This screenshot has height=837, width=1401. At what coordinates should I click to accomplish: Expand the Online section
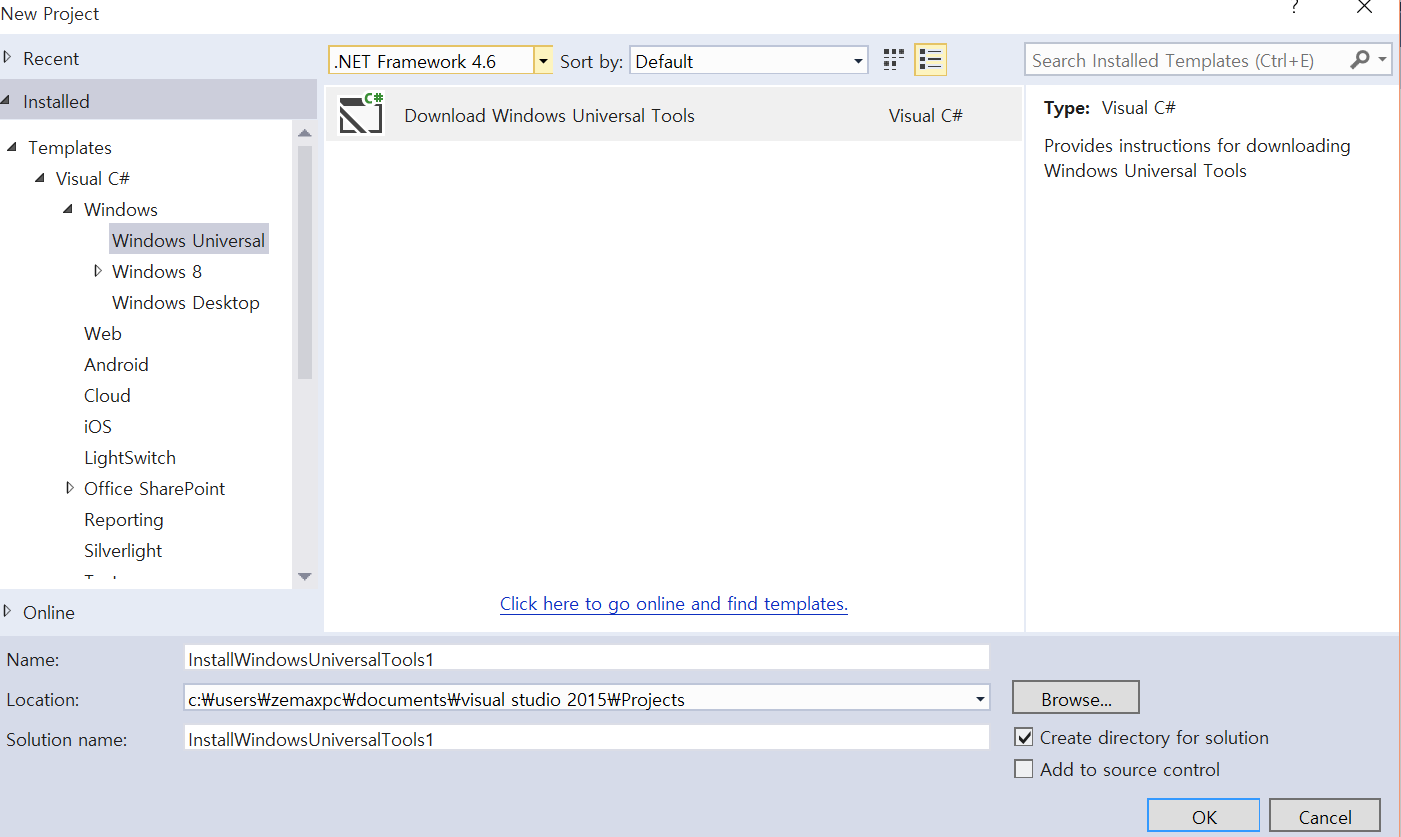(7, 611)
